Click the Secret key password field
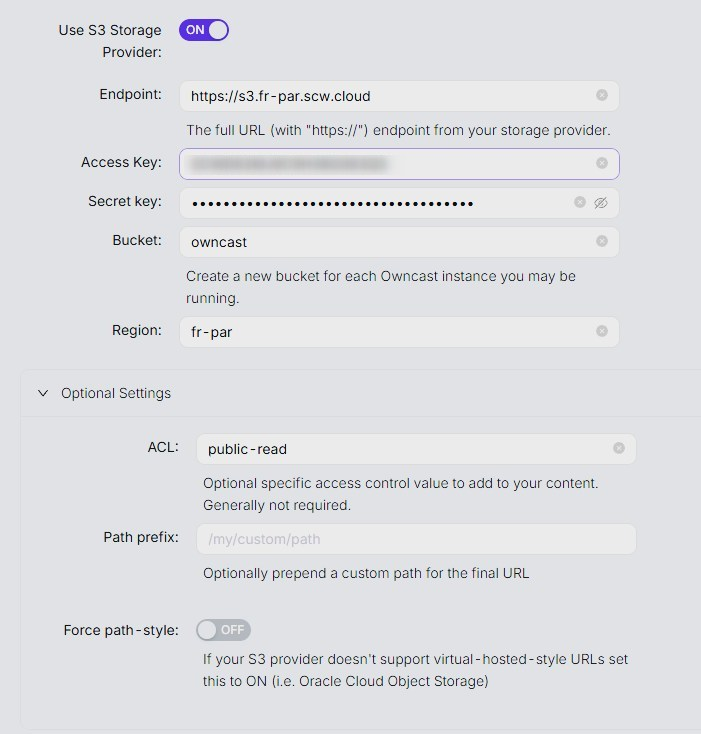The image size is (701, 734). click(375, 203)
